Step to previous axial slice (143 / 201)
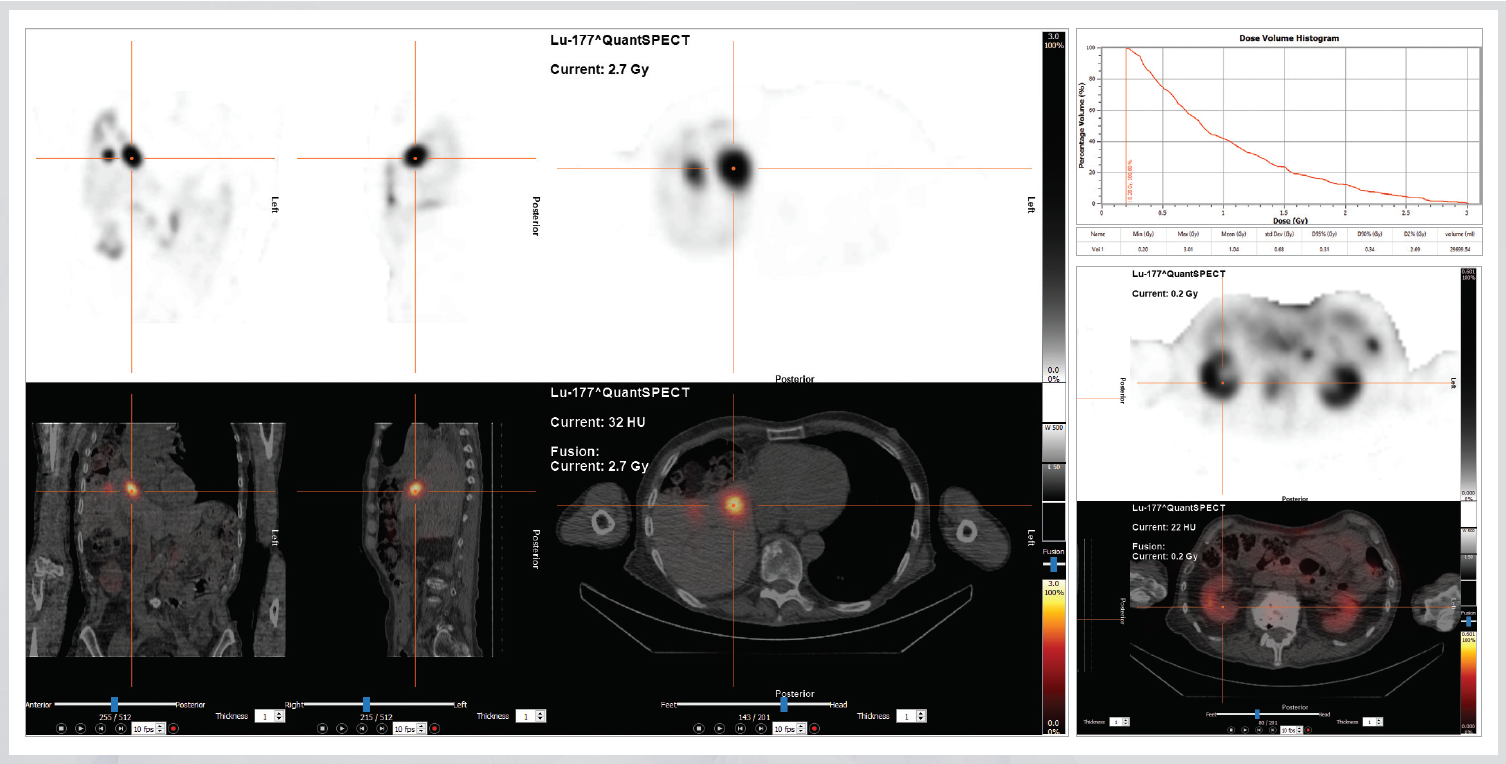 740,728
